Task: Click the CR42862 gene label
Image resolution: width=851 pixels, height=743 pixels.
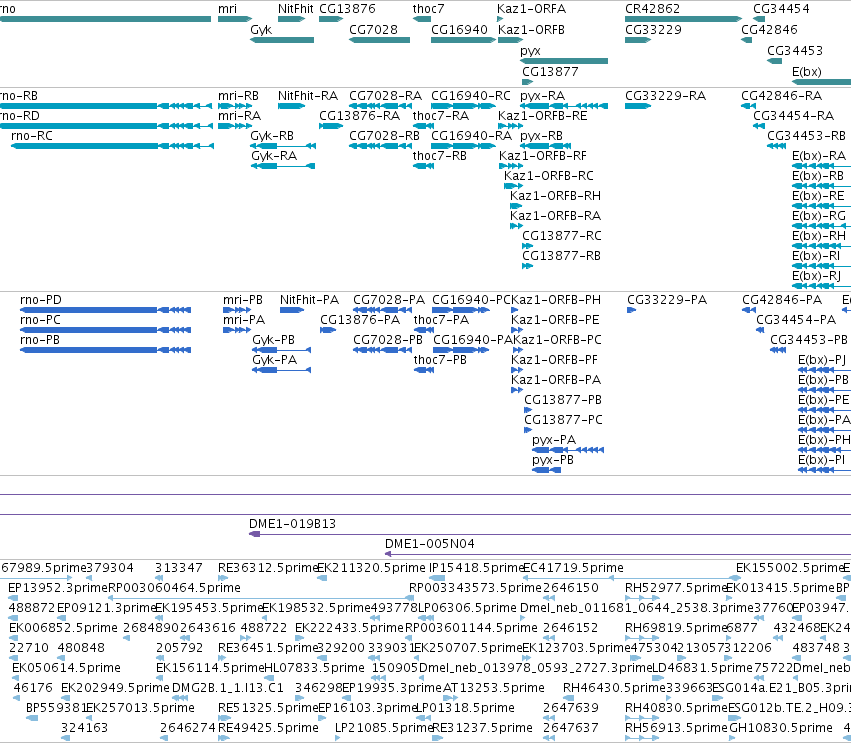Action: (652, 9)
